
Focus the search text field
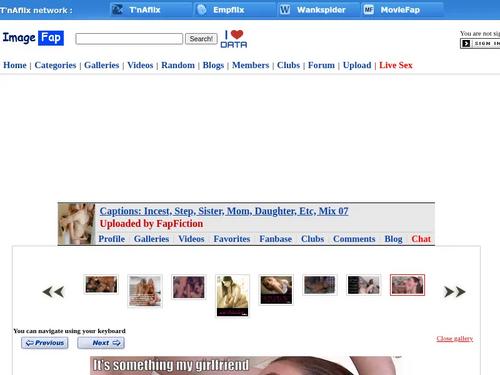(x=129, y=39)
